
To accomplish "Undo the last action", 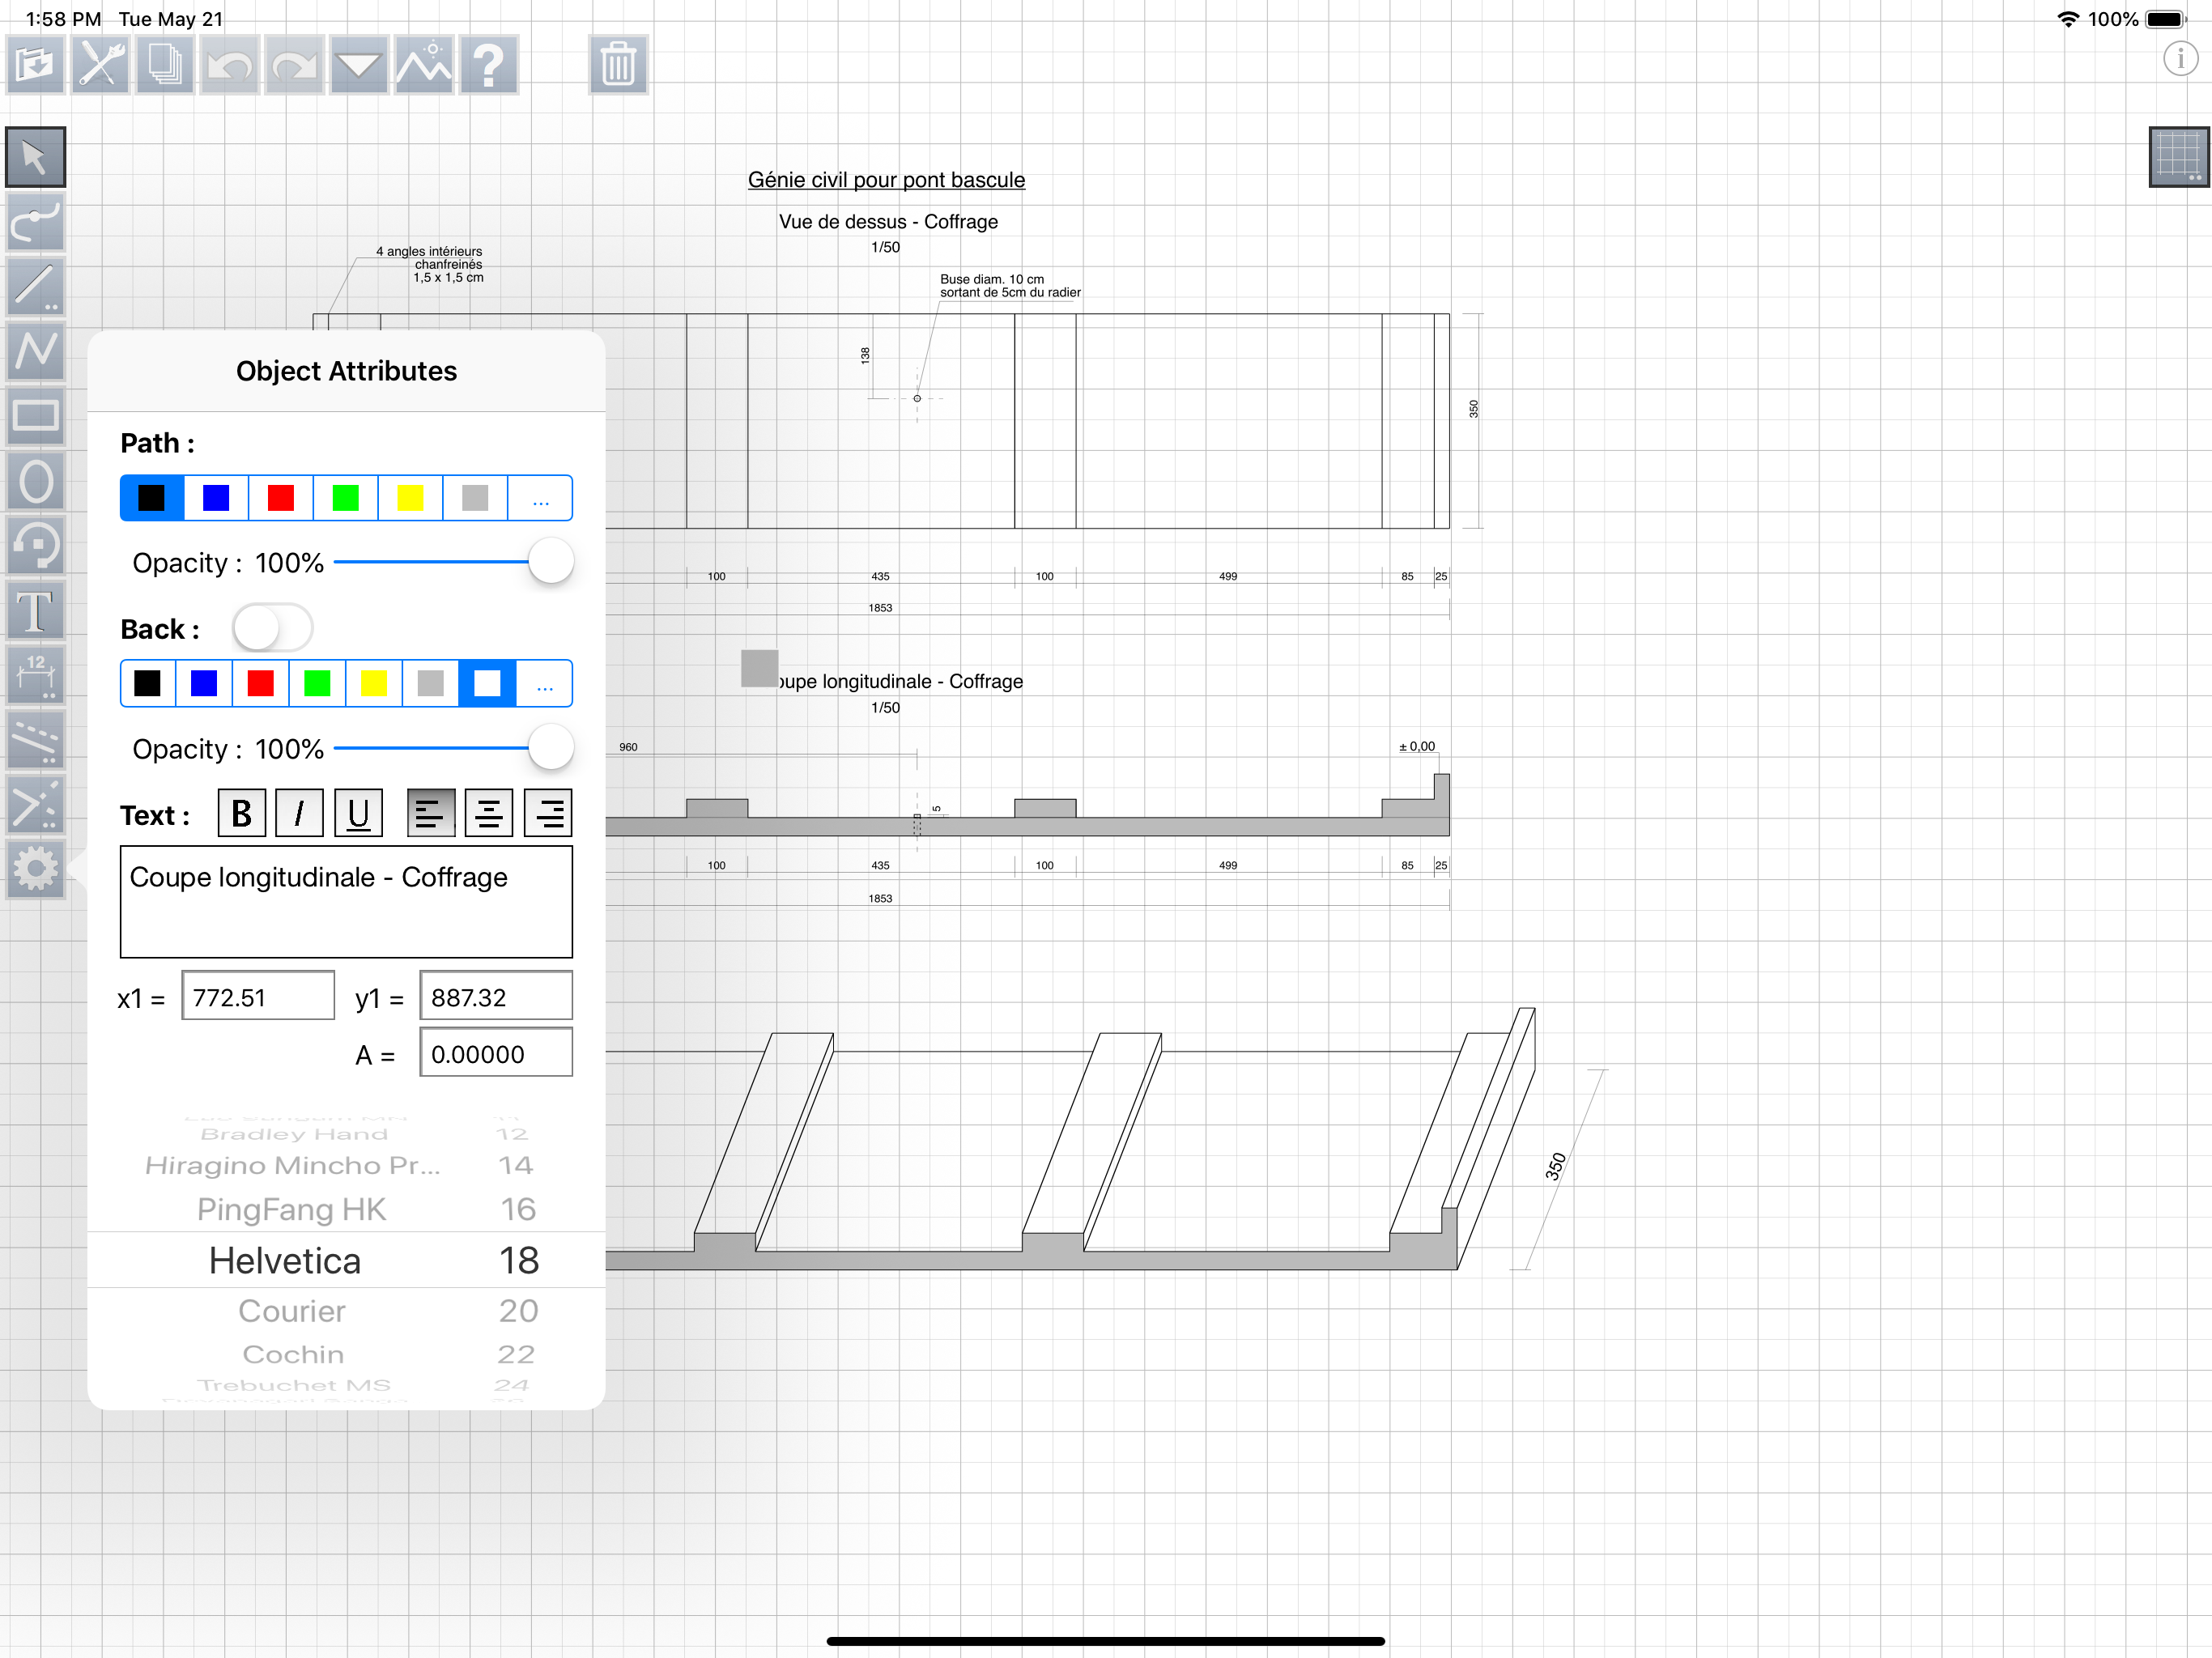I will (x=230, y=65).
